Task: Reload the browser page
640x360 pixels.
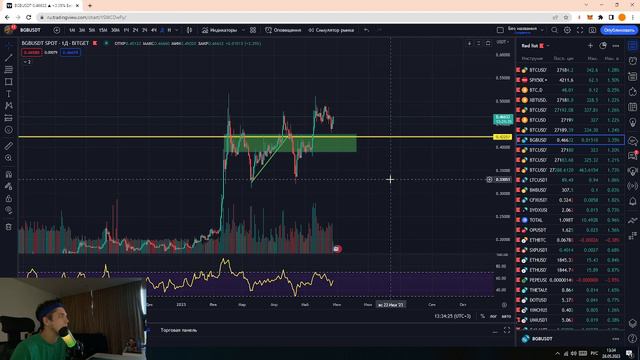Action: click(29, 17)
